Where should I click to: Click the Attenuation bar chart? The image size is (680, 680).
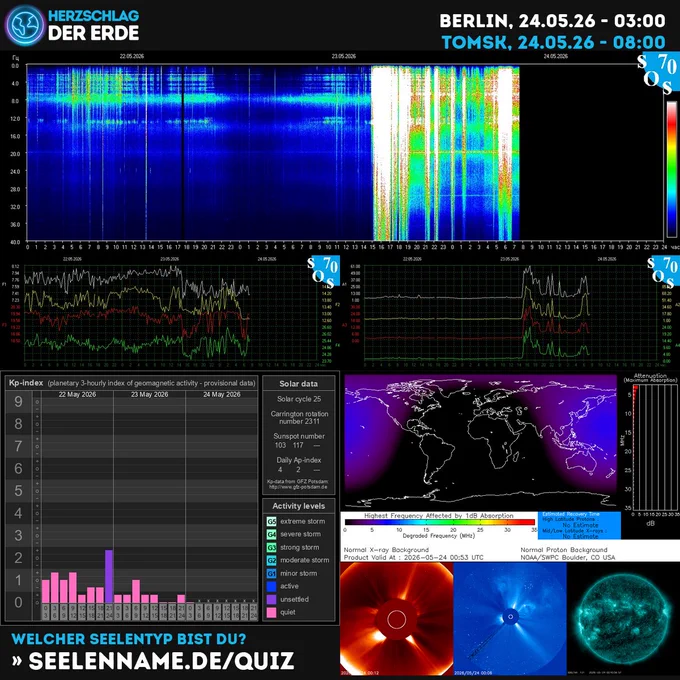[655, 447]
